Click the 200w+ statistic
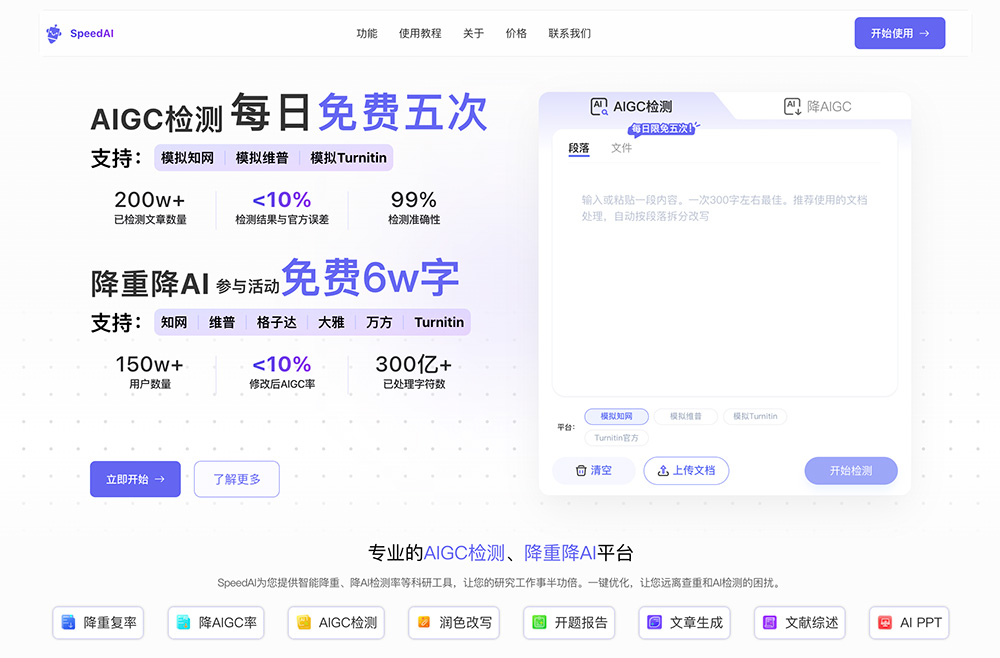Image resolution: width=1000 pixels, height=658 pixels. click(150, 208)
